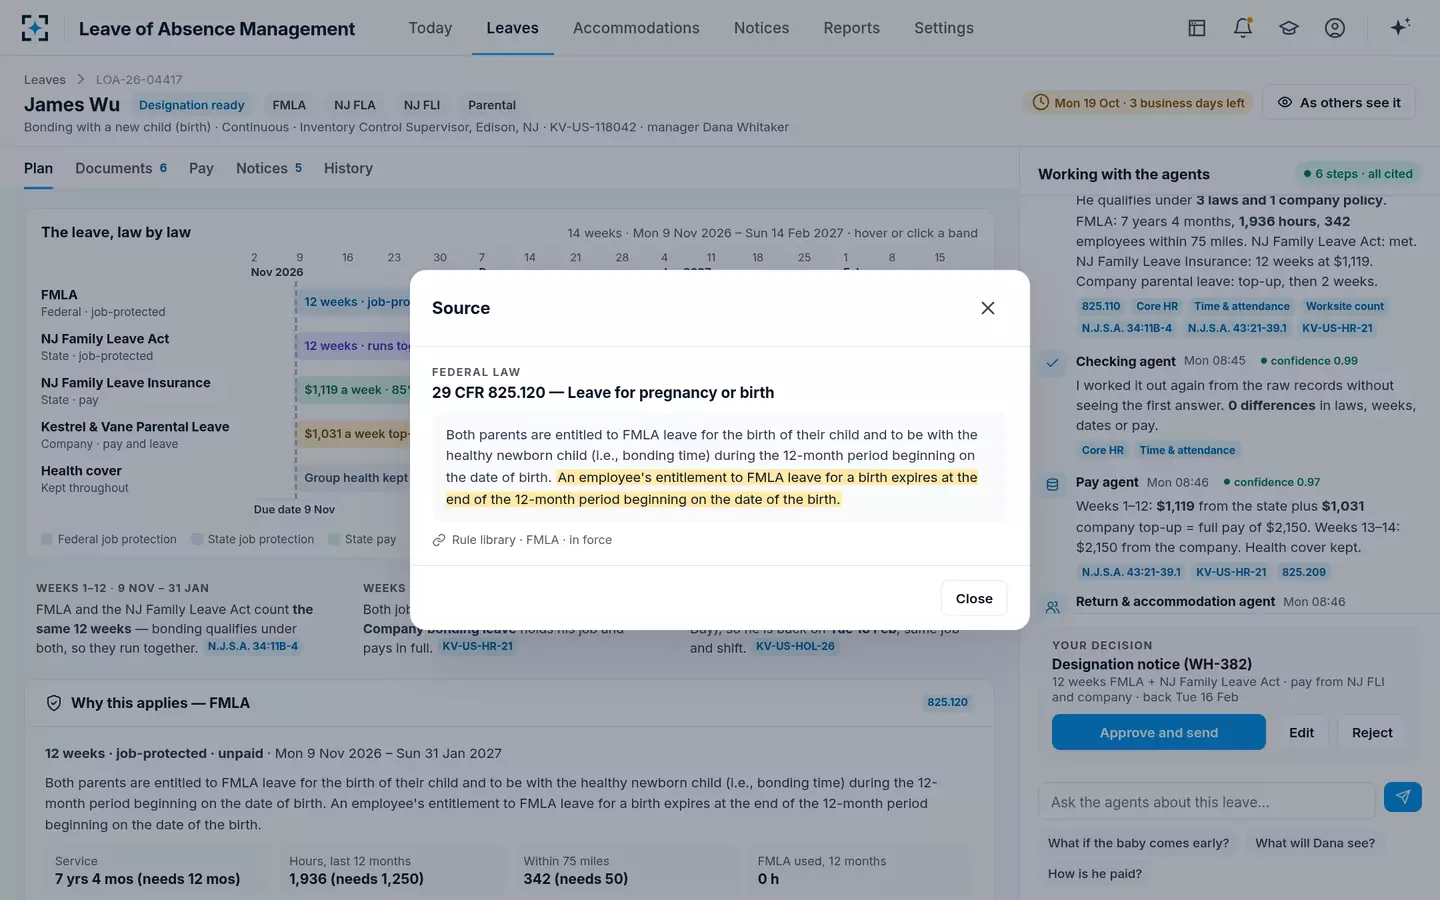Click the breadcrumb chevron after Leaves
The image size is (1440, 900).
(81, 80)
